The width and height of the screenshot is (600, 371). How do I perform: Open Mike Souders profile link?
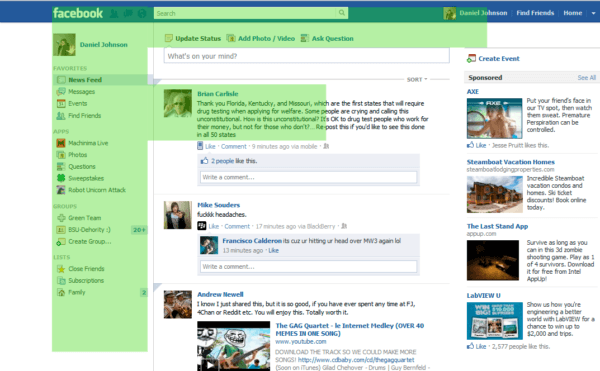point(218,205)
